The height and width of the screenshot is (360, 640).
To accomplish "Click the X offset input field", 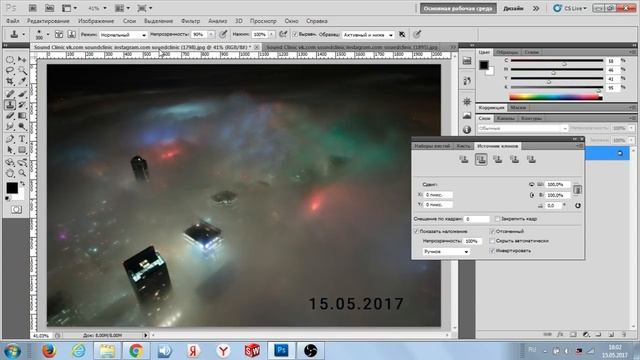I will tap(438, 195).
